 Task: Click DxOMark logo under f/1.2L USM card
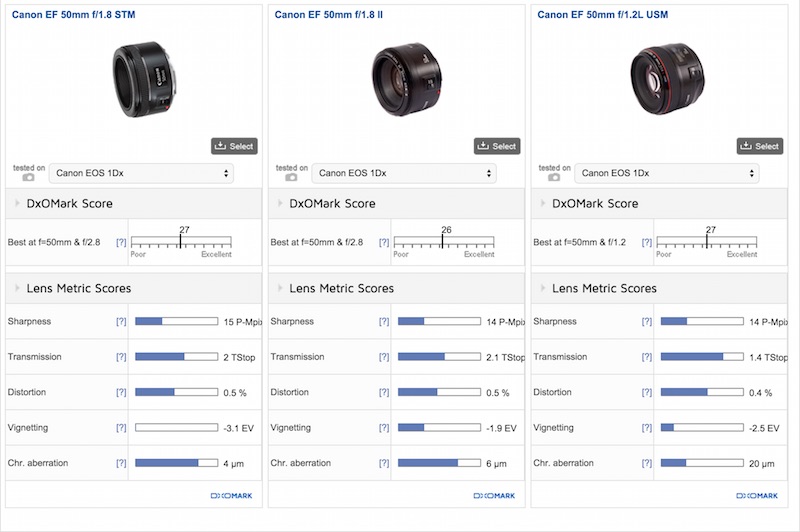(x=757, y=496)
